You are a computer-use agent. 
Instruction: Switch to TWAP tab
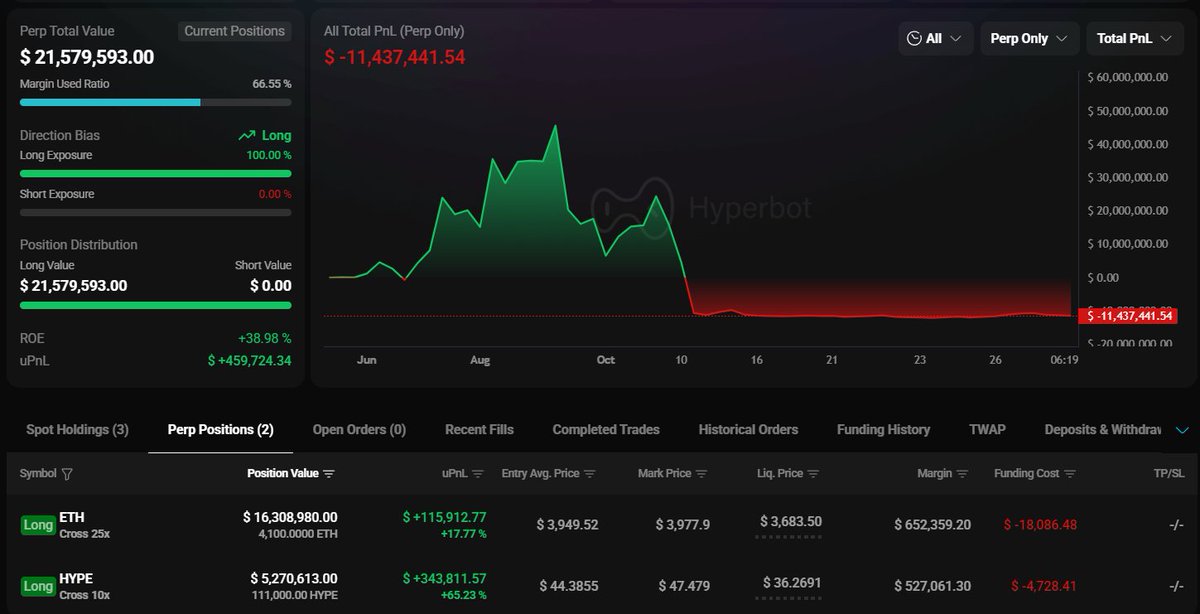point(987,430)
